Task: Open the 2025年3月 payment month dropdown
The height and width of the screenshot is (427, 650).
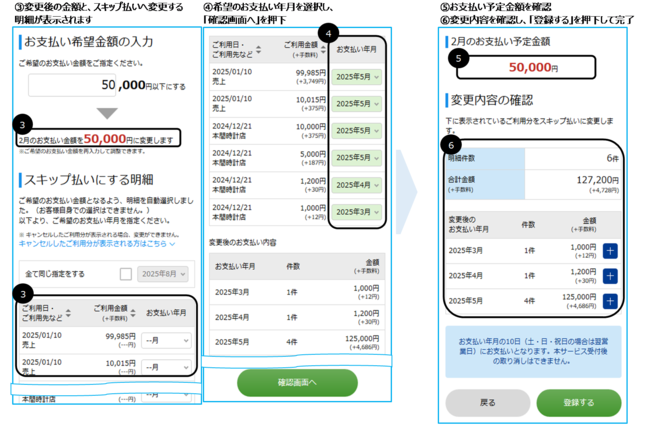Action: pyautogui.click(x=357, y=212)
